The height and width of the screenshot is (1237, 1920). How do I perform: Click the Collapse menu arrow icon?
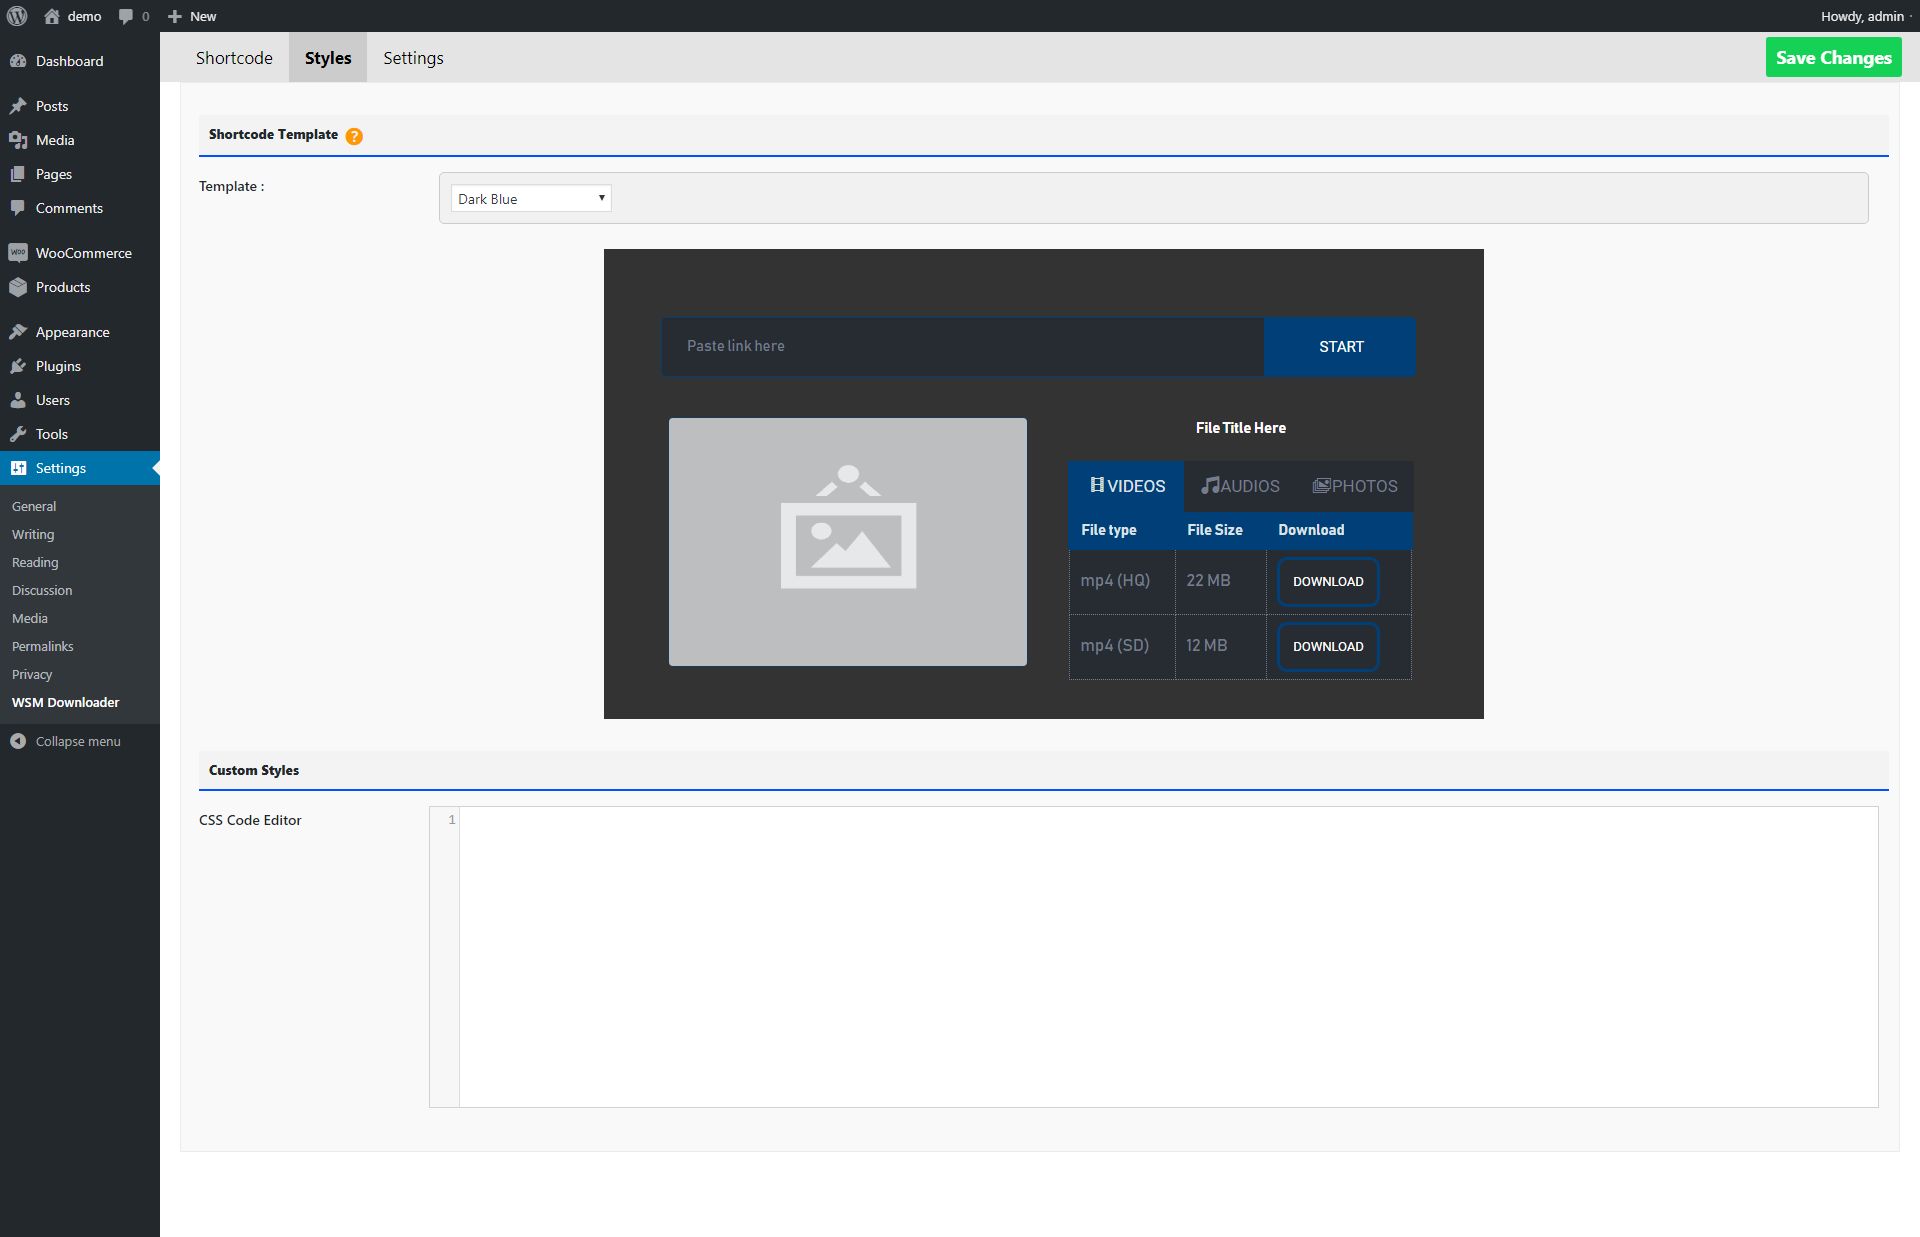[x=18, y=741]
